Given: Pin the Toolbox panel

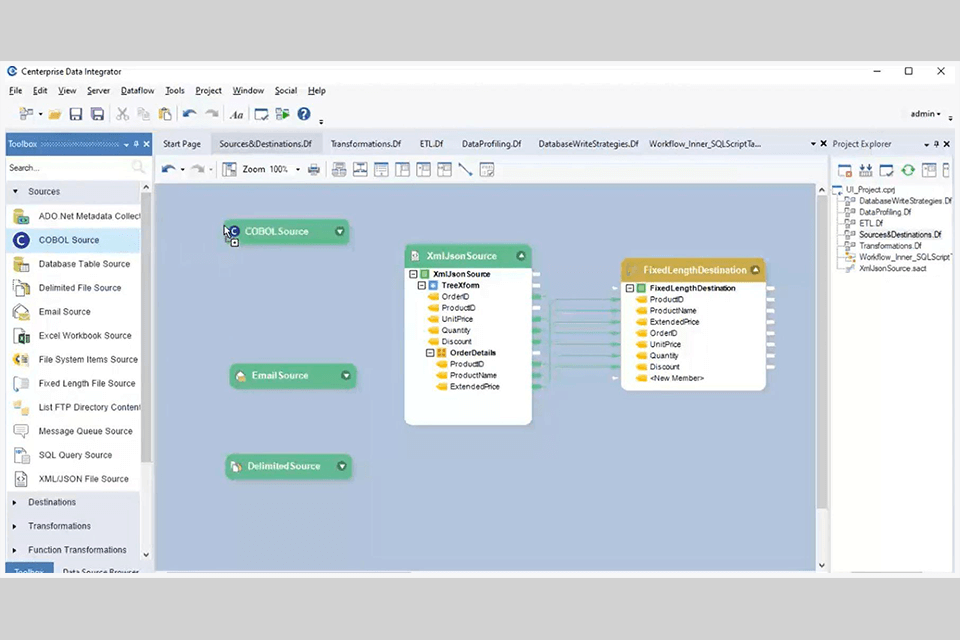Looking at the screenshot, I should 136,144.
